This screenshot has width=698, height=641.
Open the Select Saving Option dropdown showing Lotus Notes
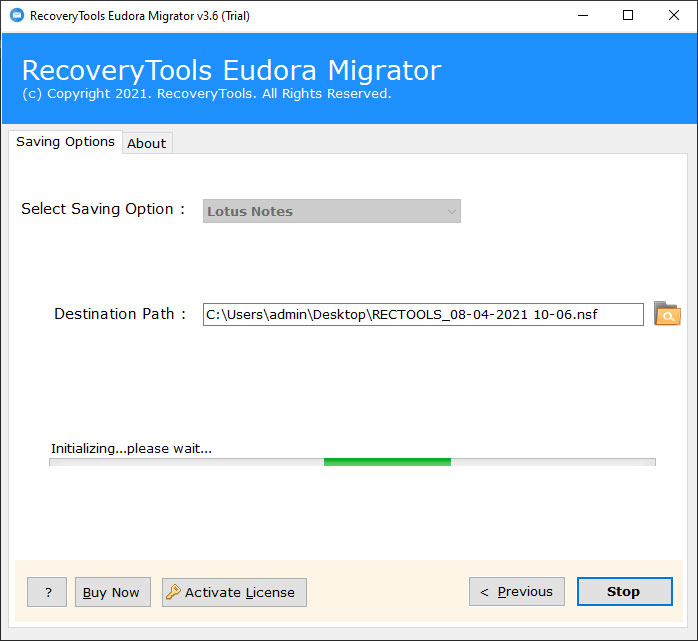tap(332, 211)
